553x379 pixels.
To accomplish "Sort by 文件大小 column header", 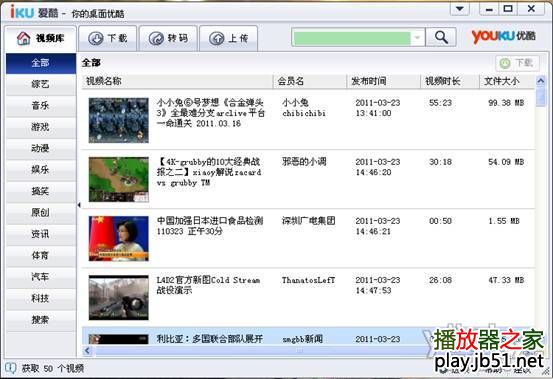I will 507,81.
